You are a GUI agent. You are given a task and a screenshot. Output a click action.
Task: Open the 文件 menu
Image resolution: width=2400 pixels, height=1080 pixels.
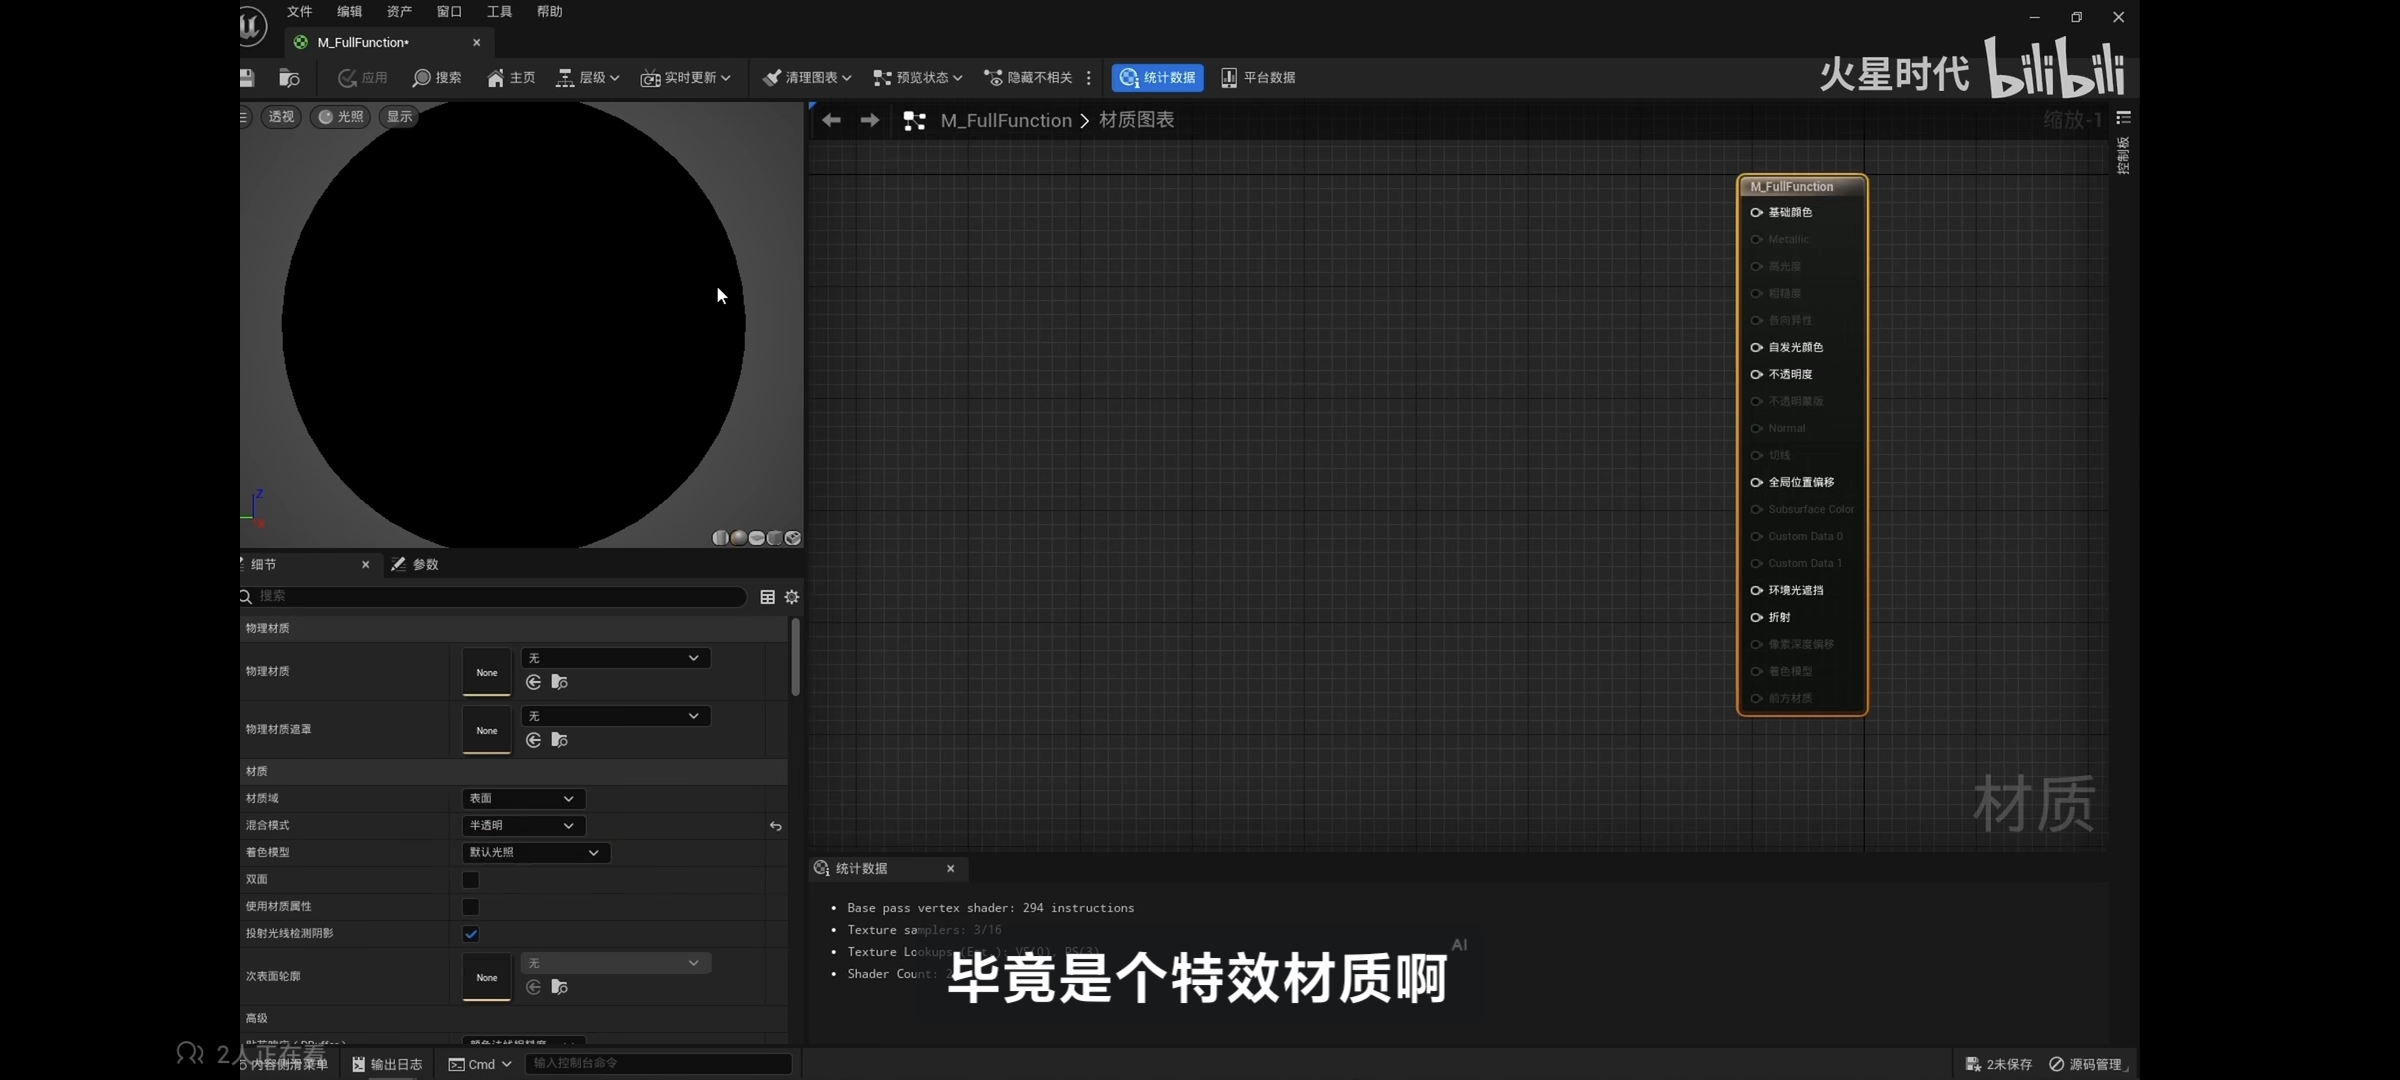coord(299,12)
